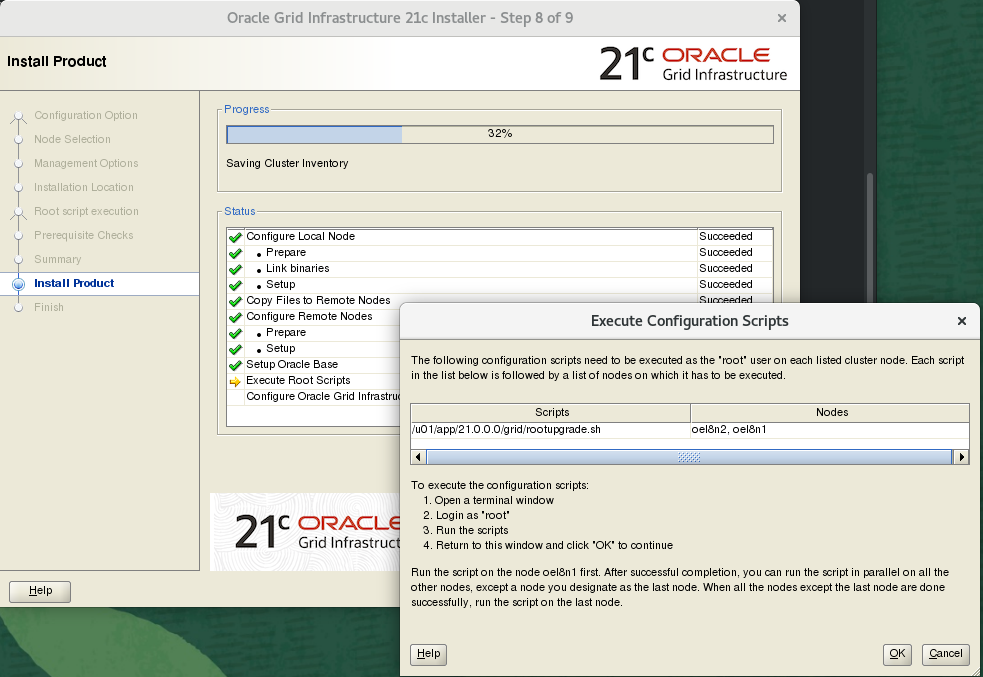Select the Setup Oracle Base status row
This screenshot has width=983, height=677.
pos(313,364)
